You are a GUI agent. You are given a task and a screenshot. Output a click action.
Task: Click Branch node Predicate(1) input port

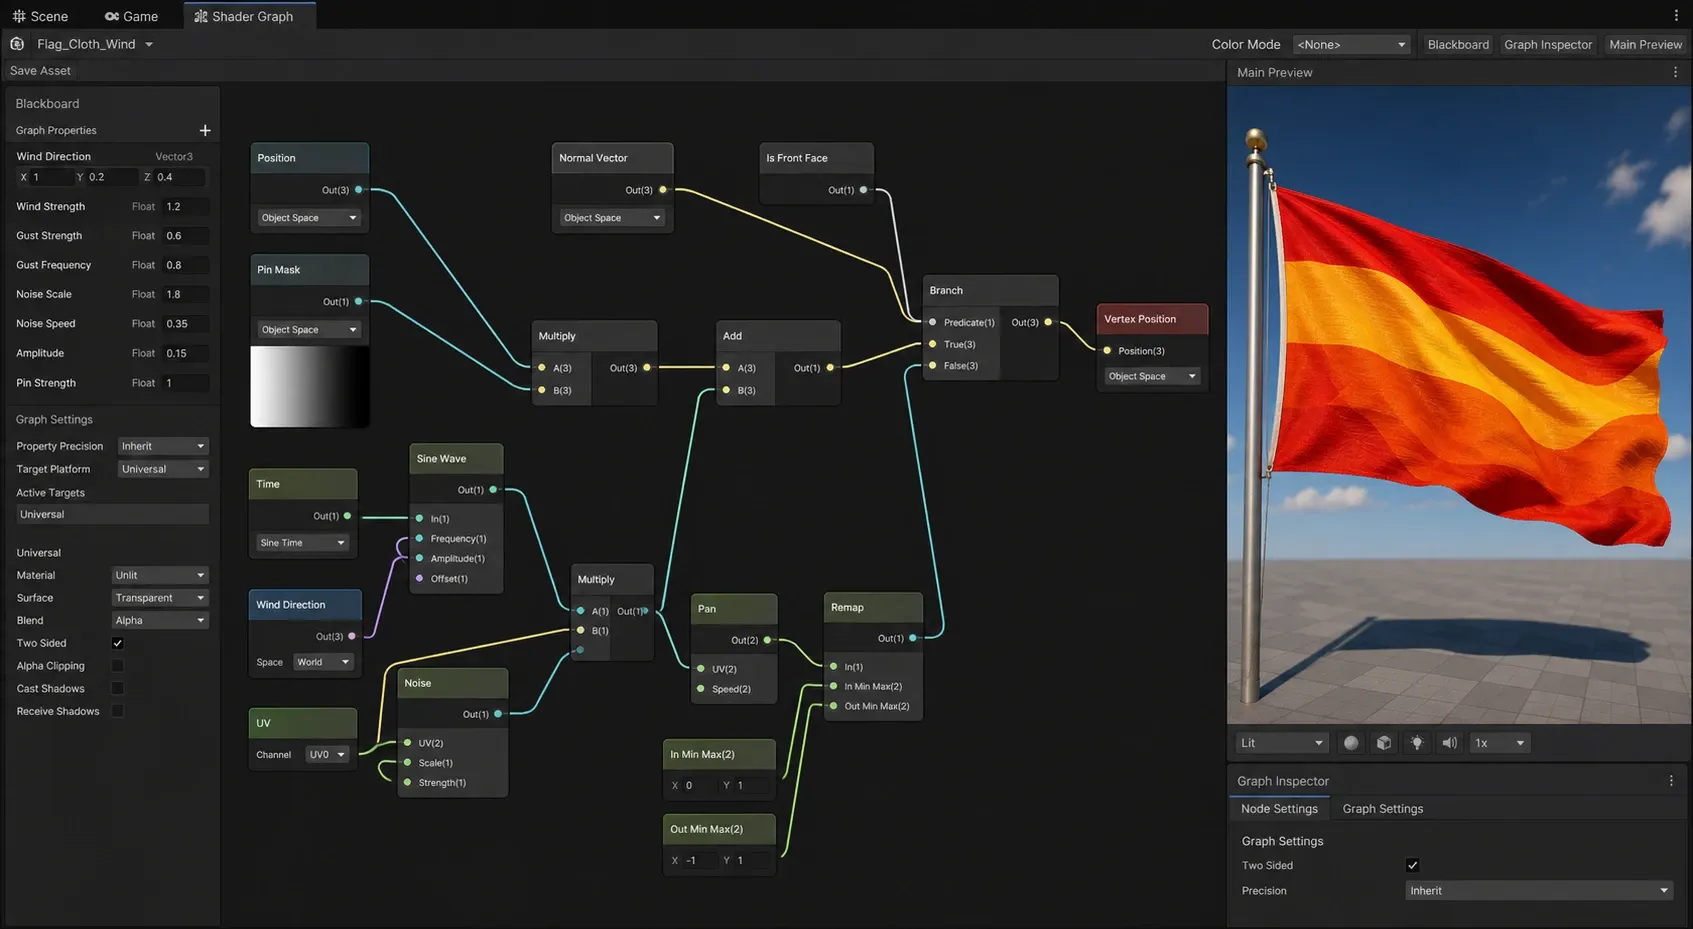[x=932, y=323]
